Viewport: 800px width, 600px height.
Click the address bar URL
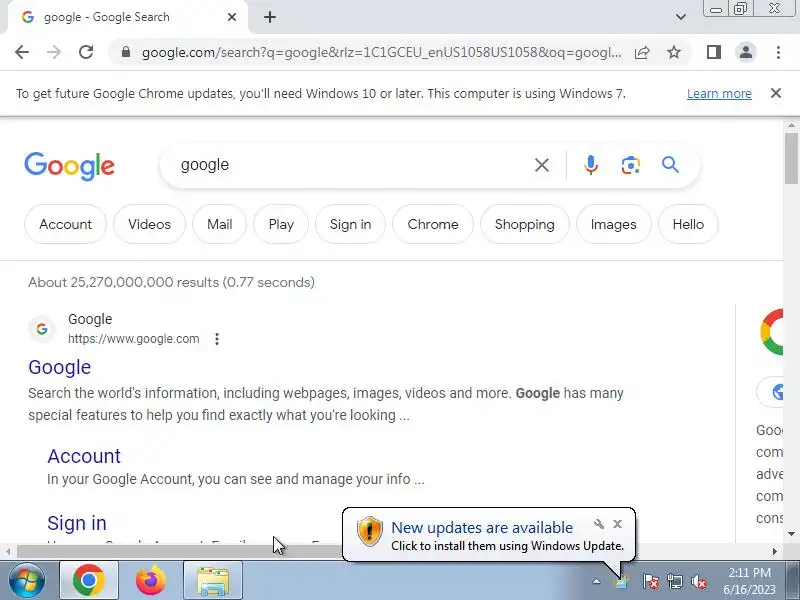click(x=382, y=52)
